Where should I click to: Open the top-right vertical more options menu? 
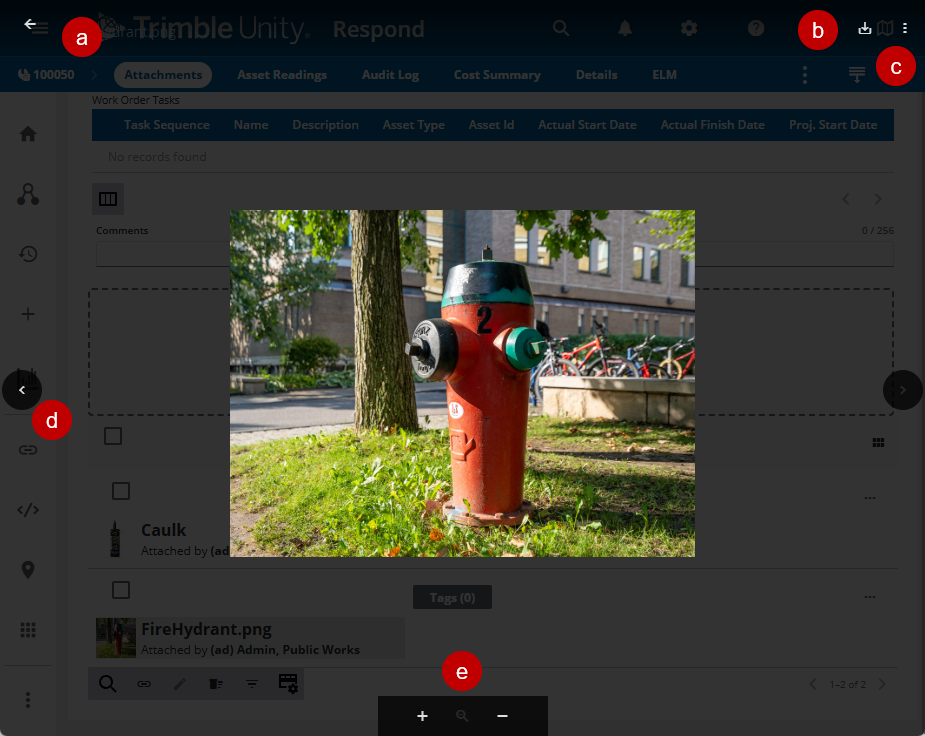[x=905, y=28]
